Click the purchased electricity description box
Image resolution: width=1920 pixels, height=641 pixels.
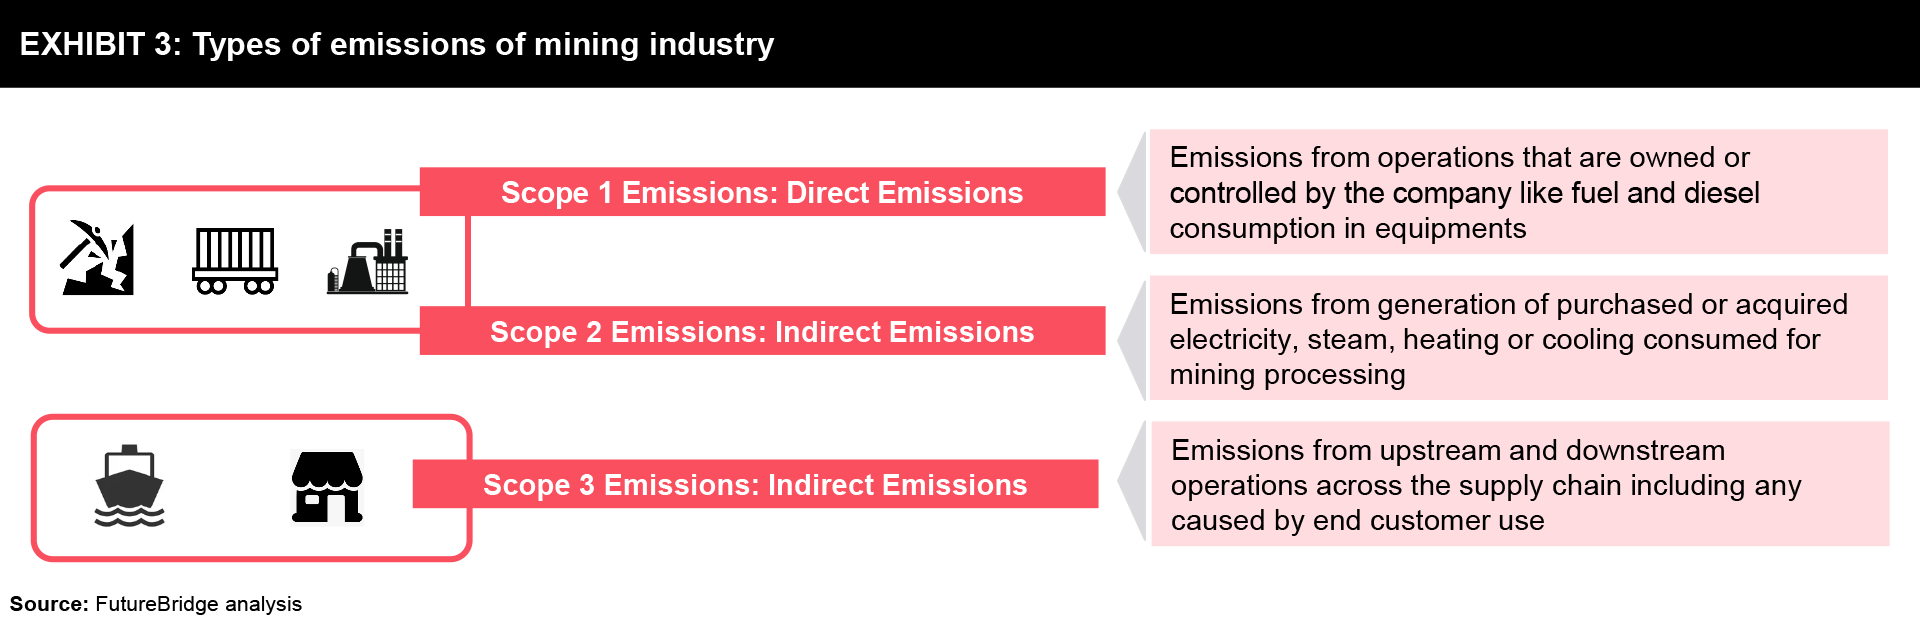[1518, 338]
